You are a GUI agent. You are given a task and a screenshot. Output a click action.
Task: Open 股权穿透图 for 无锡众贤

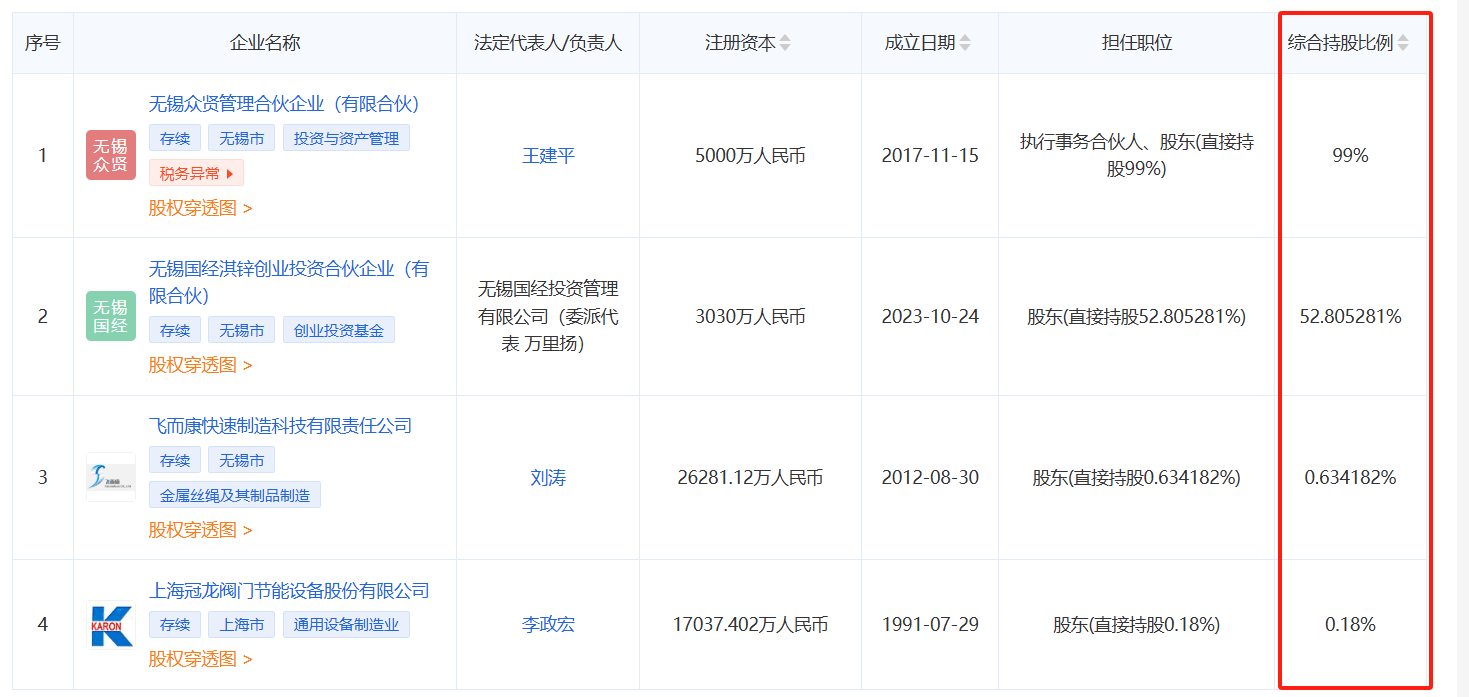[x=200, y=208]
